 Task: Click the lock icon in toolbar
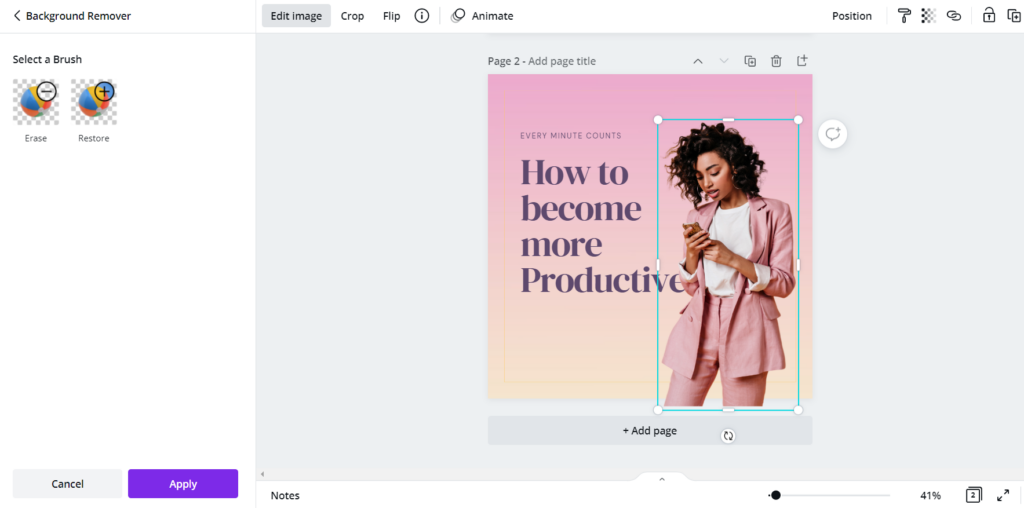[989, 16]
